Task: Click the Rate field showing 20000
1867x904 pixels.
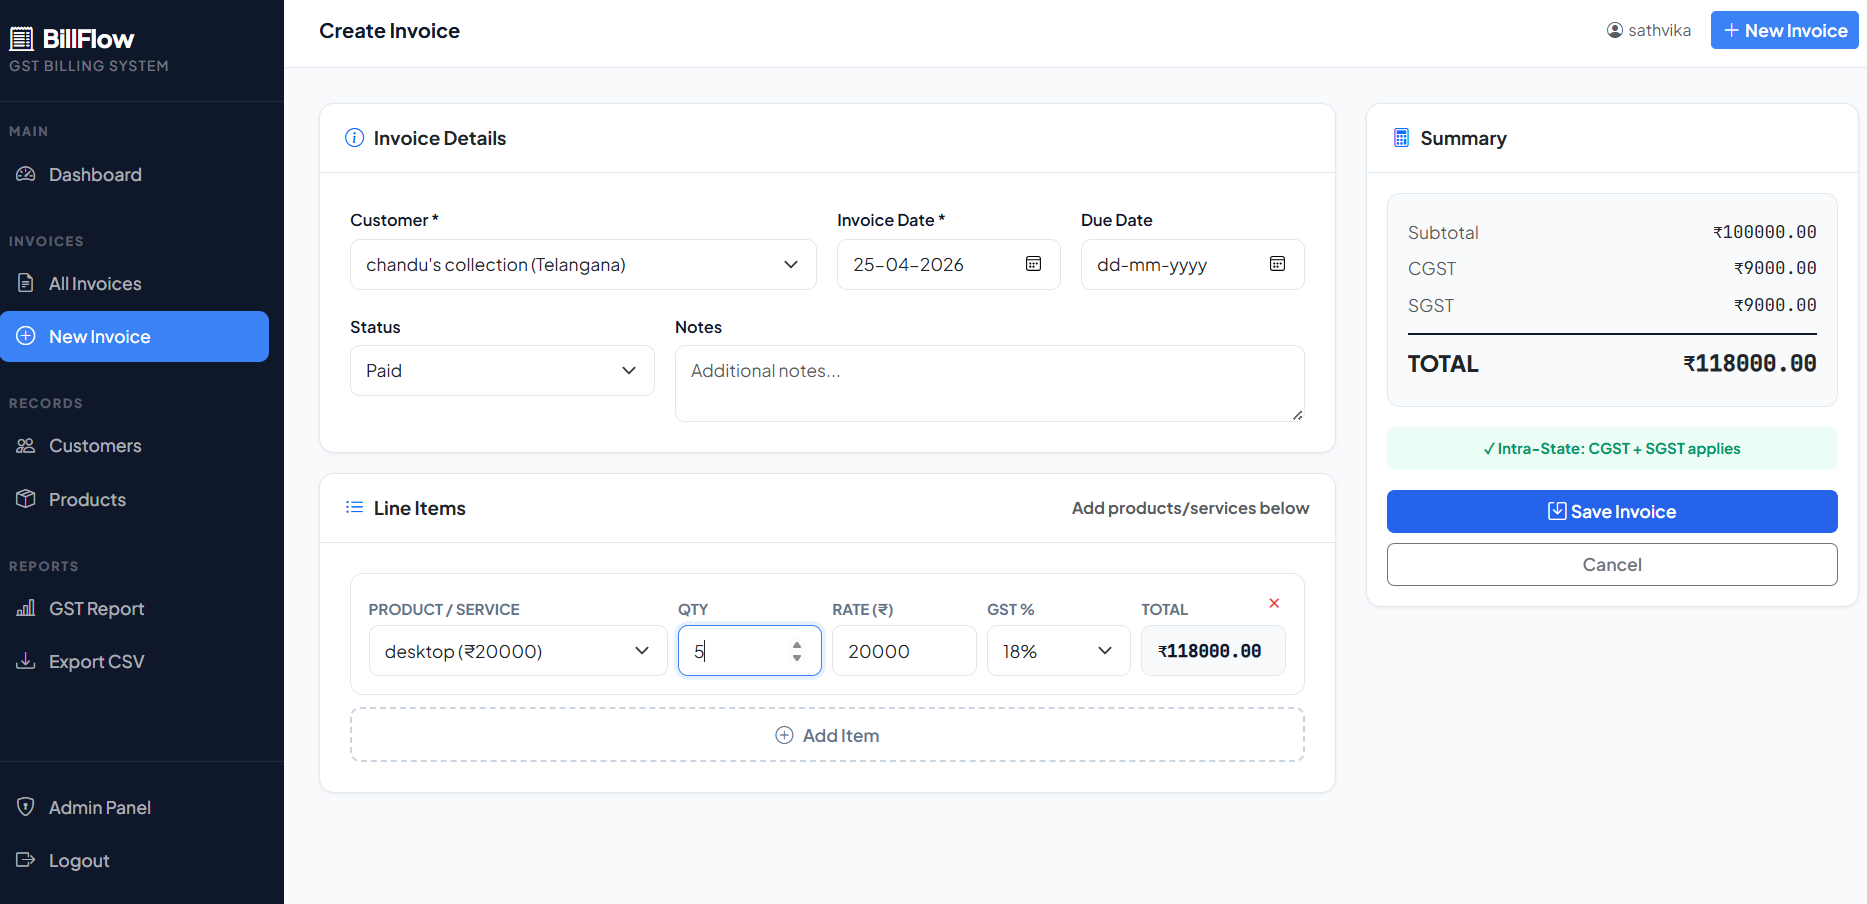Action: (x=904, y=651)
